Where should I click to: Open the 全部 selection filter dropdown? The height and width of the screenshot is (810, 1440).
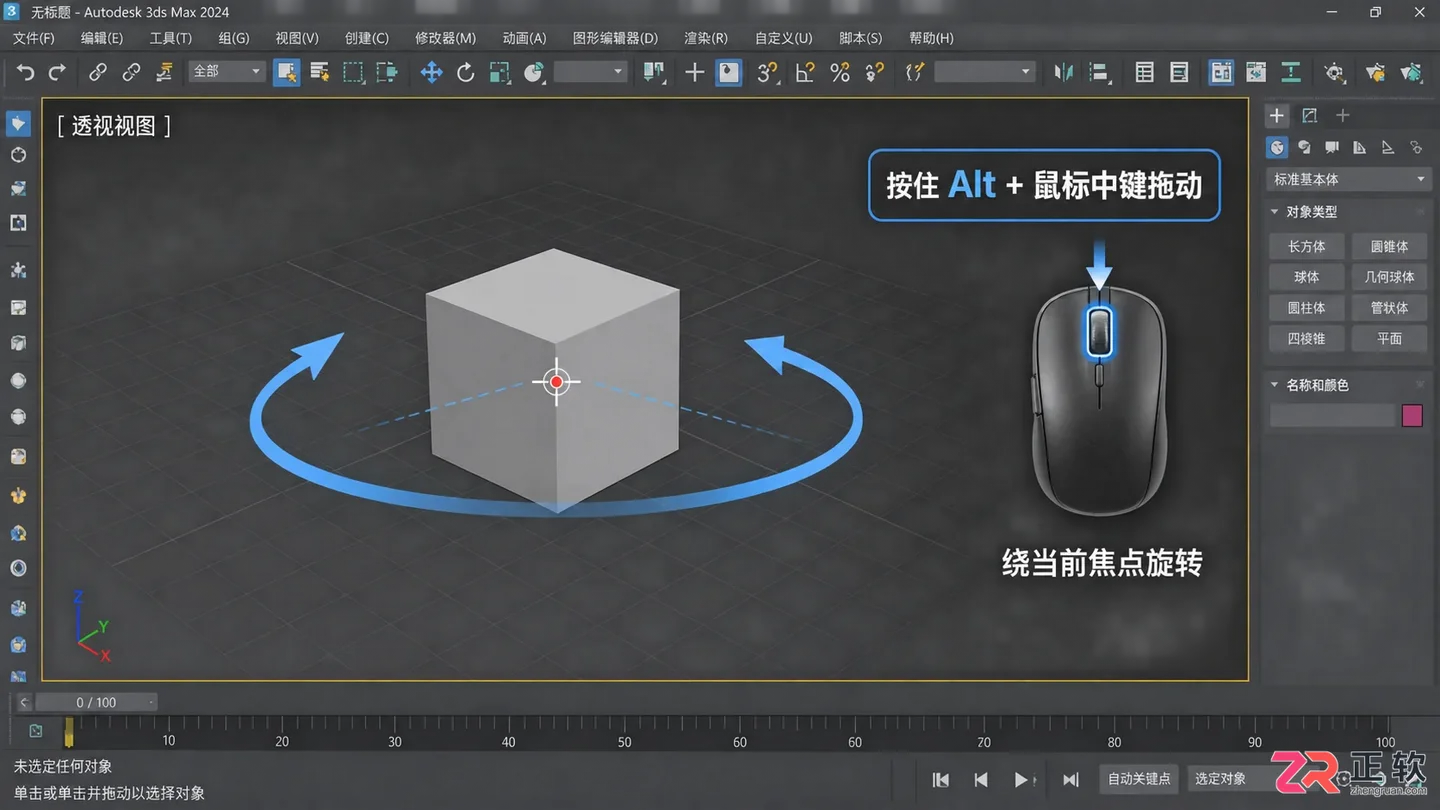coord(226,71)
